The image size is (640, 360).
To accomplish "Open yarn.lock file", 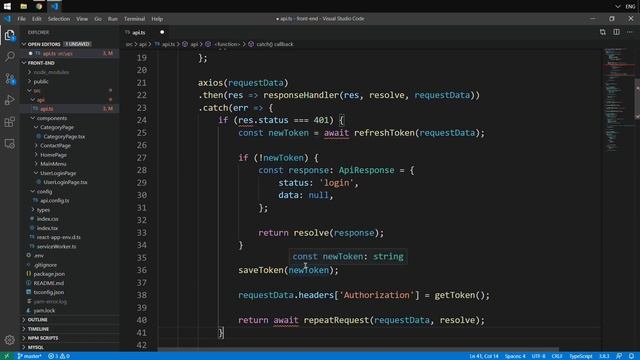I will 44,311.
